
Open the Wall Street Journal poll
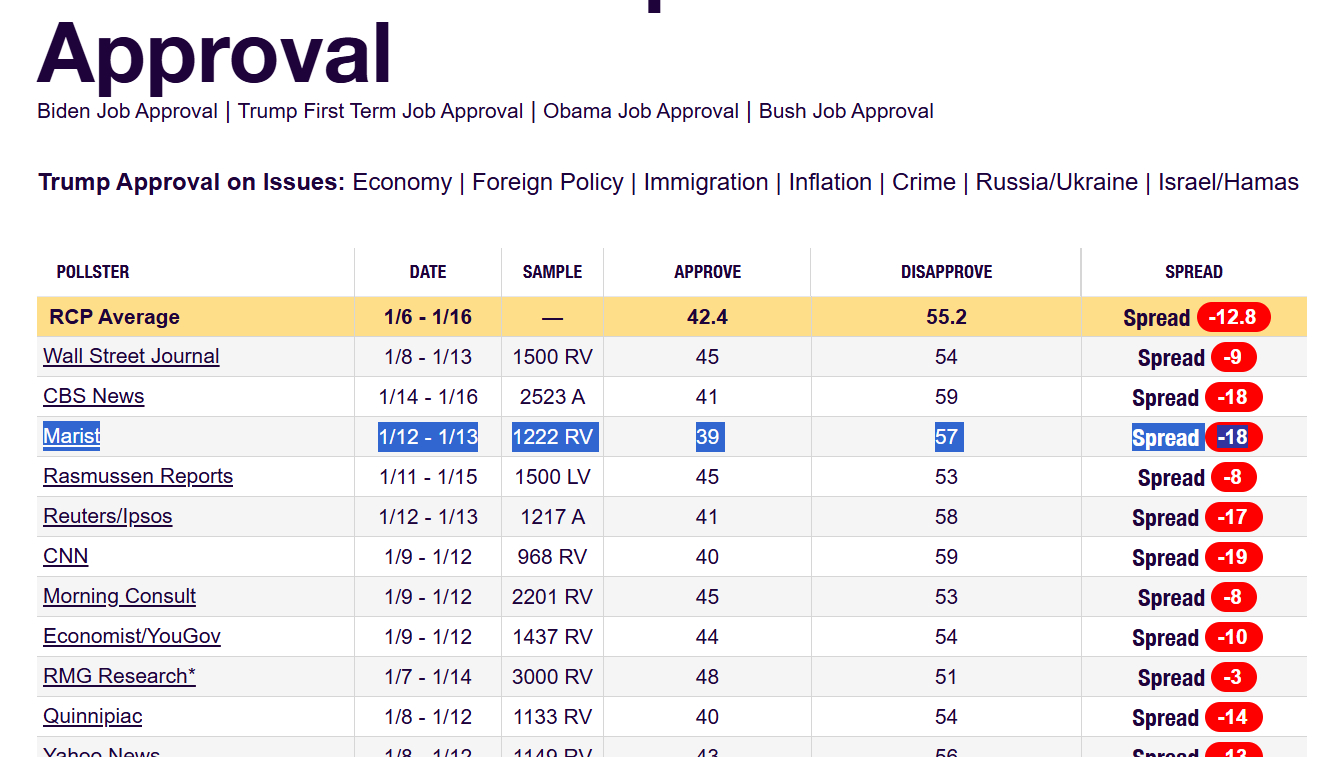click(131, 356)
